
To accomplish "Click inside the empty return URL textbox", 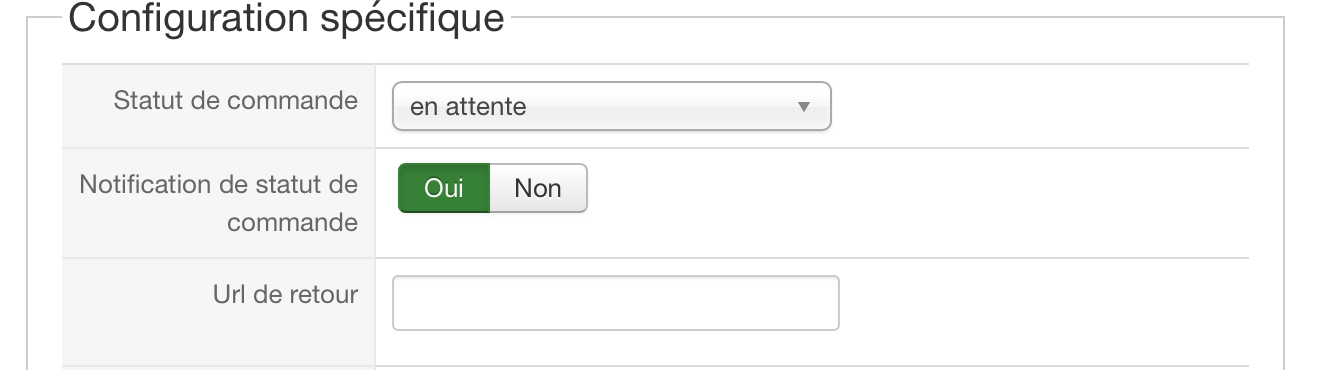I will tap(615, 303).
